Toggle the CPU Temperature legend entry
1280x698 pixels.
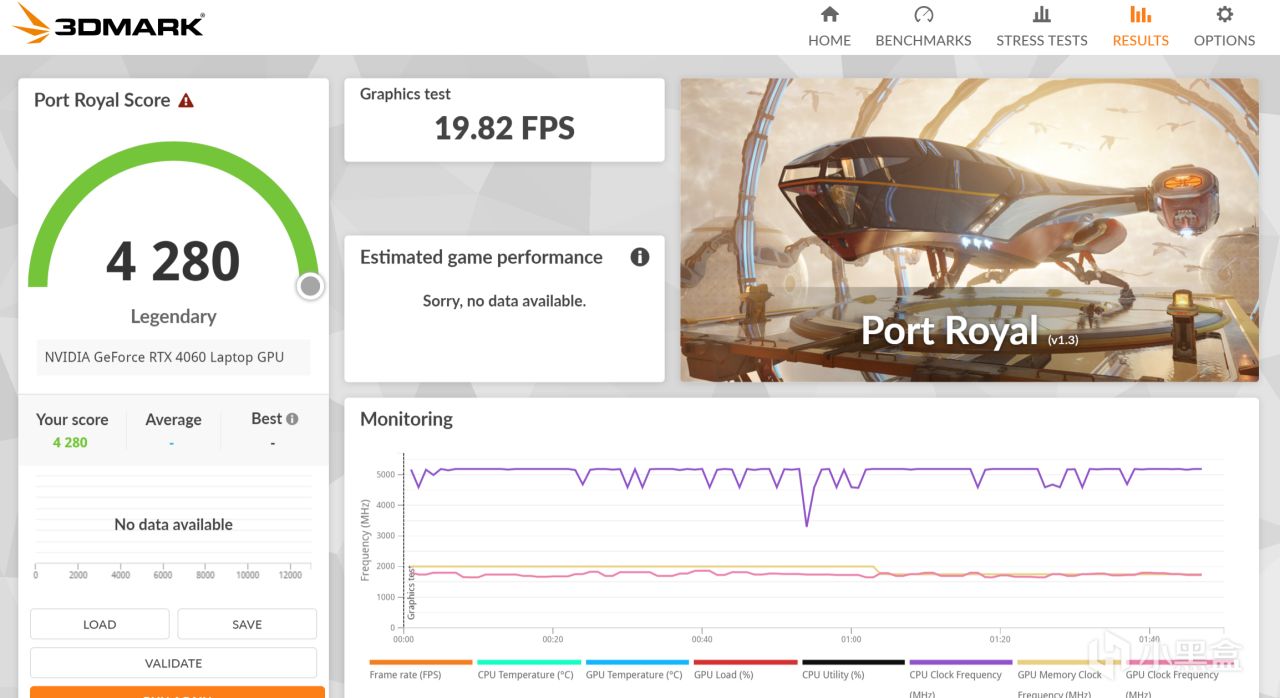(x=528, y=670)
